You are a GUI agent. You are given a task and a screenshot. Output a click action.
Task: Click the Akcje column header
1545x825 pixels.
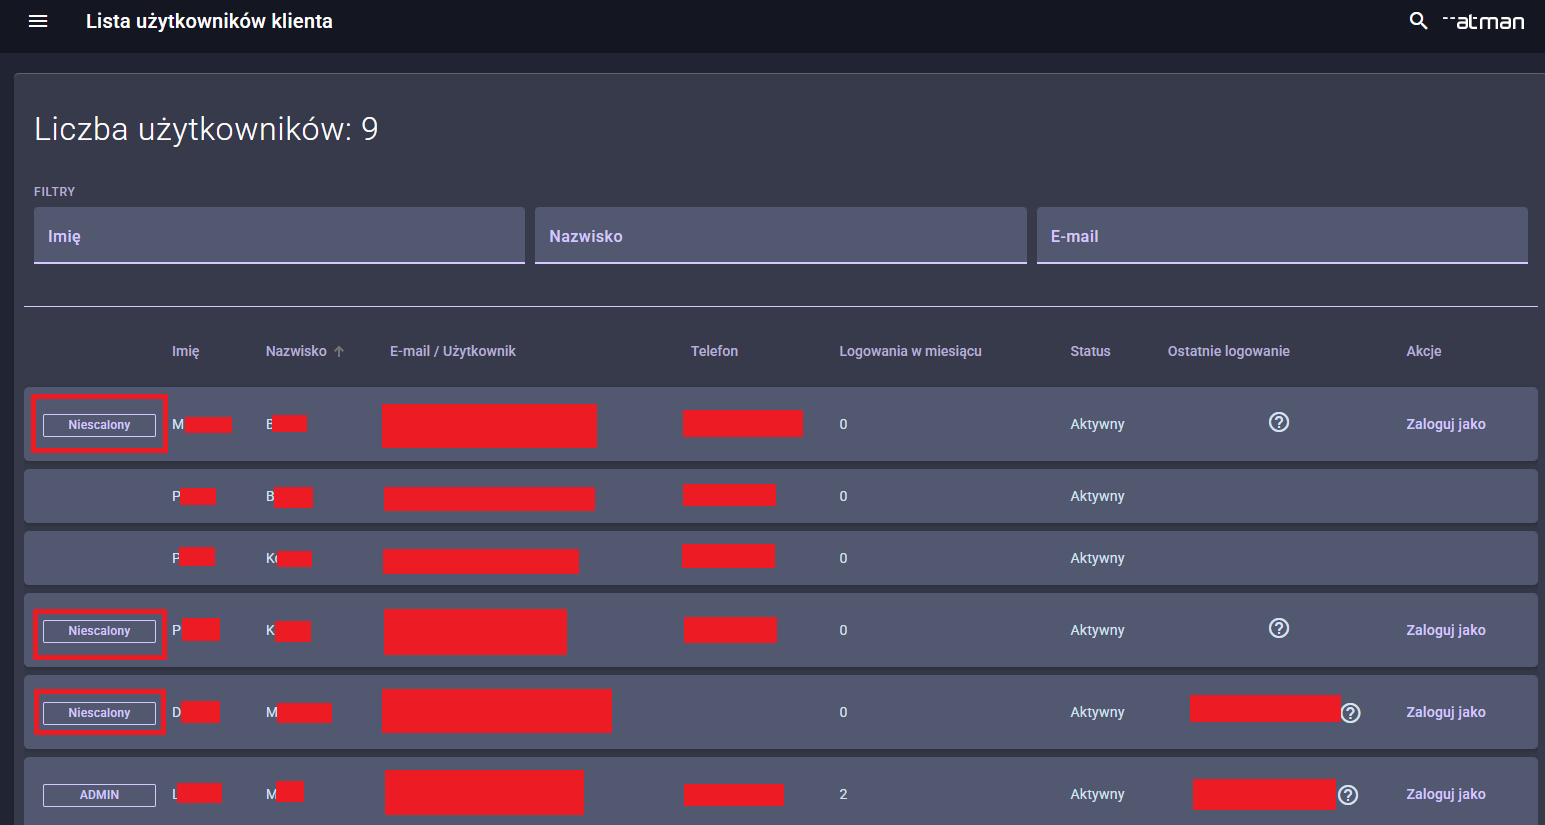(1424, 351)
